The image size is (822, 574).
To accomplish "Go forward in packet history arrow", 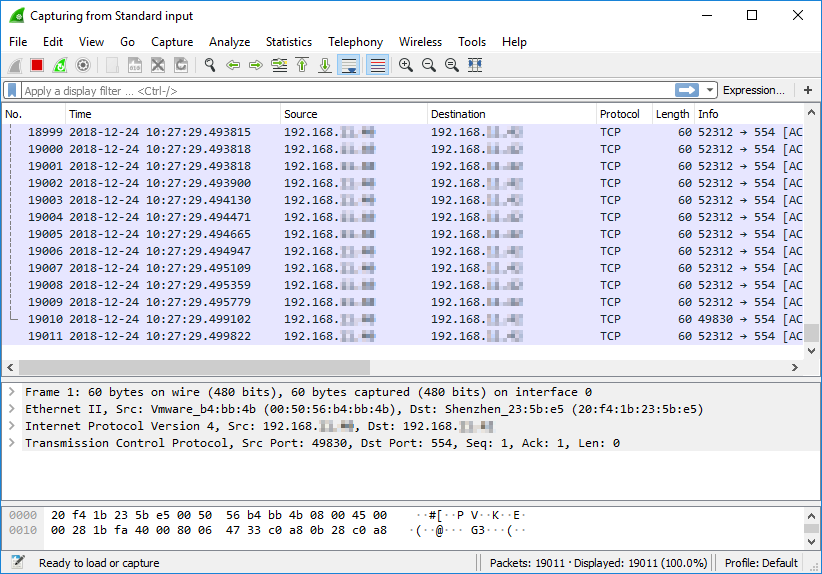I will pos(256,66).
